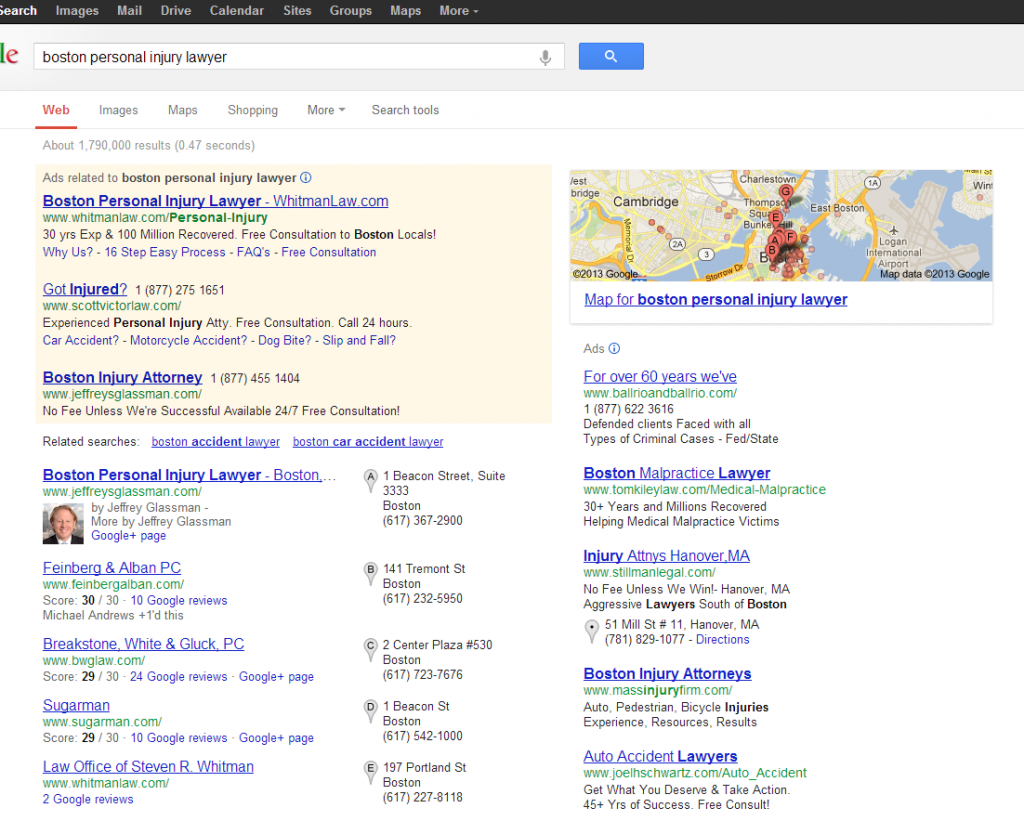Open Sites in the top black bar

pos(297,11)
